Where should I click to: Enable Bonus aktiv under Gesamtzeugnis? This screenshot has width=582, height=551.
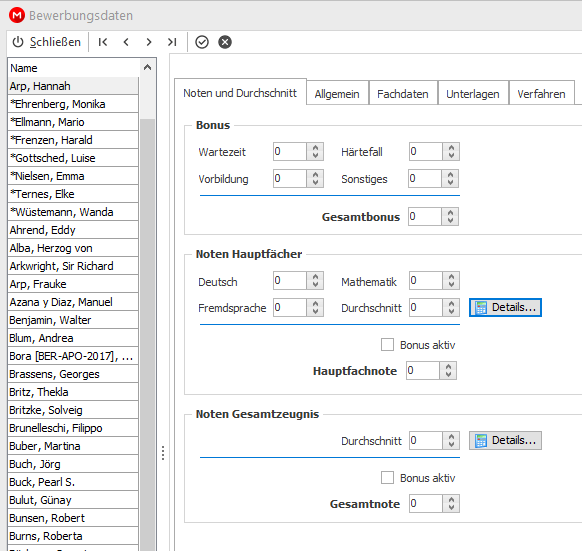click(x=388, y=477)
